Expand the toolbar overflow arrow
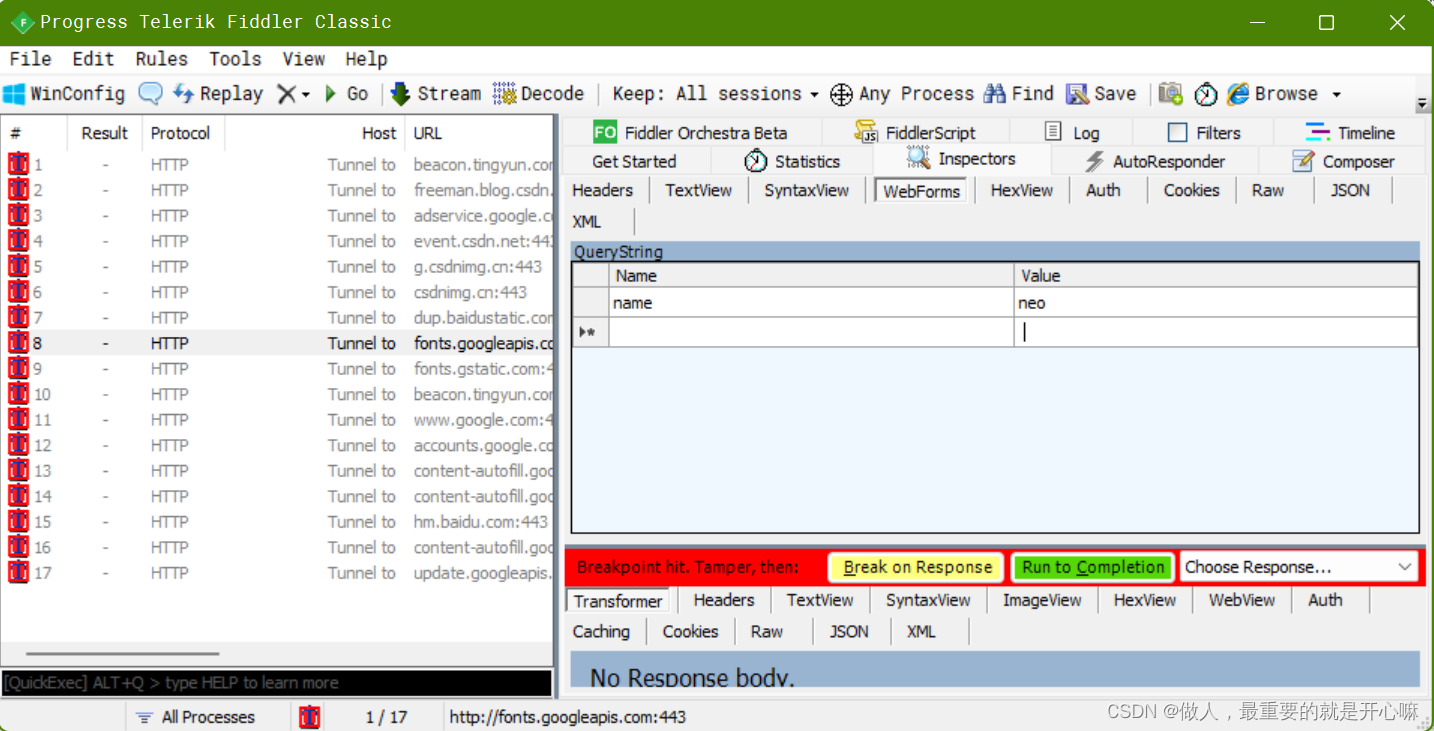Screen dimensions: 1434x731 click(1422, 105)
